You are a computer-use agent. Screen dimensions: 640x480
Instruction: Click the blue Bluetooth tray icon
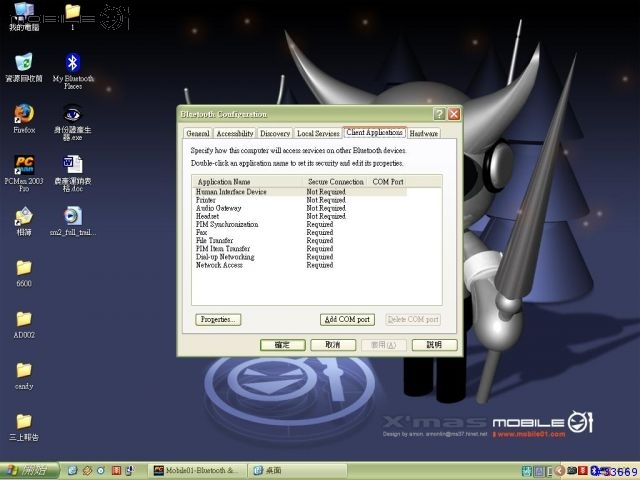pyautogui.click(x=594, y=471)
